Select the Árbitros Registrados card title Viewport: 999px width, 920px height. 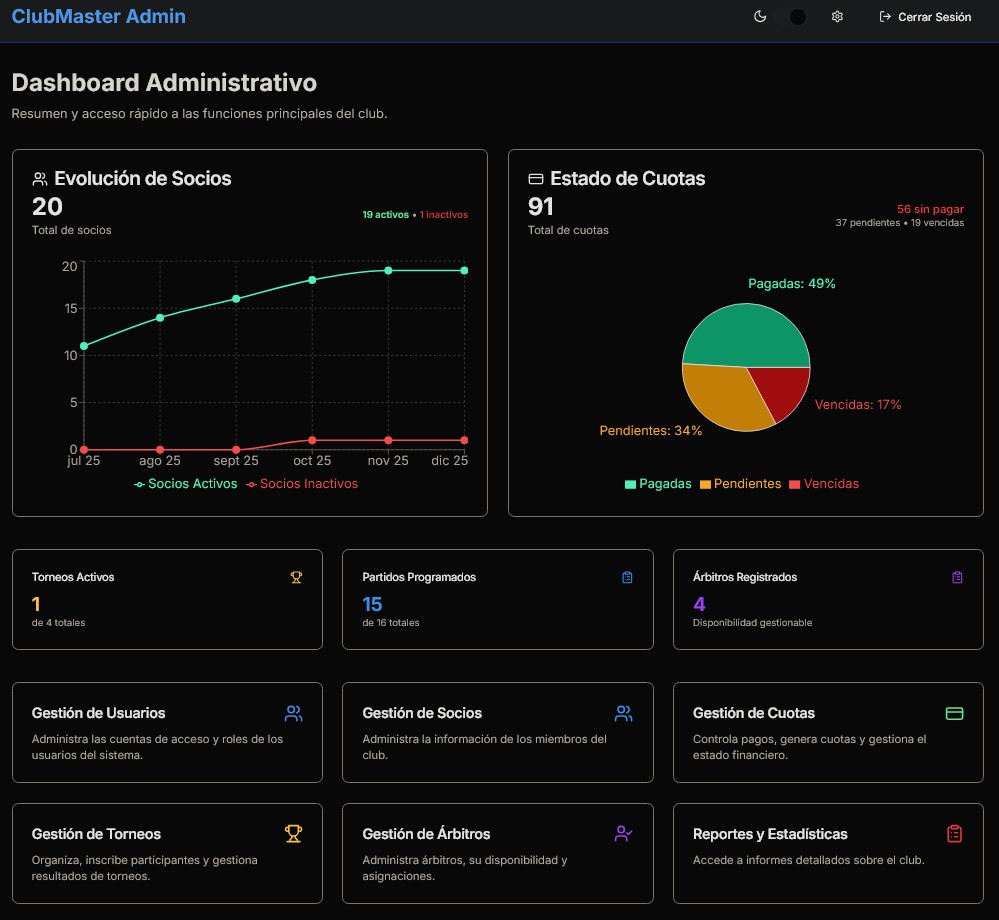(745, 577)
